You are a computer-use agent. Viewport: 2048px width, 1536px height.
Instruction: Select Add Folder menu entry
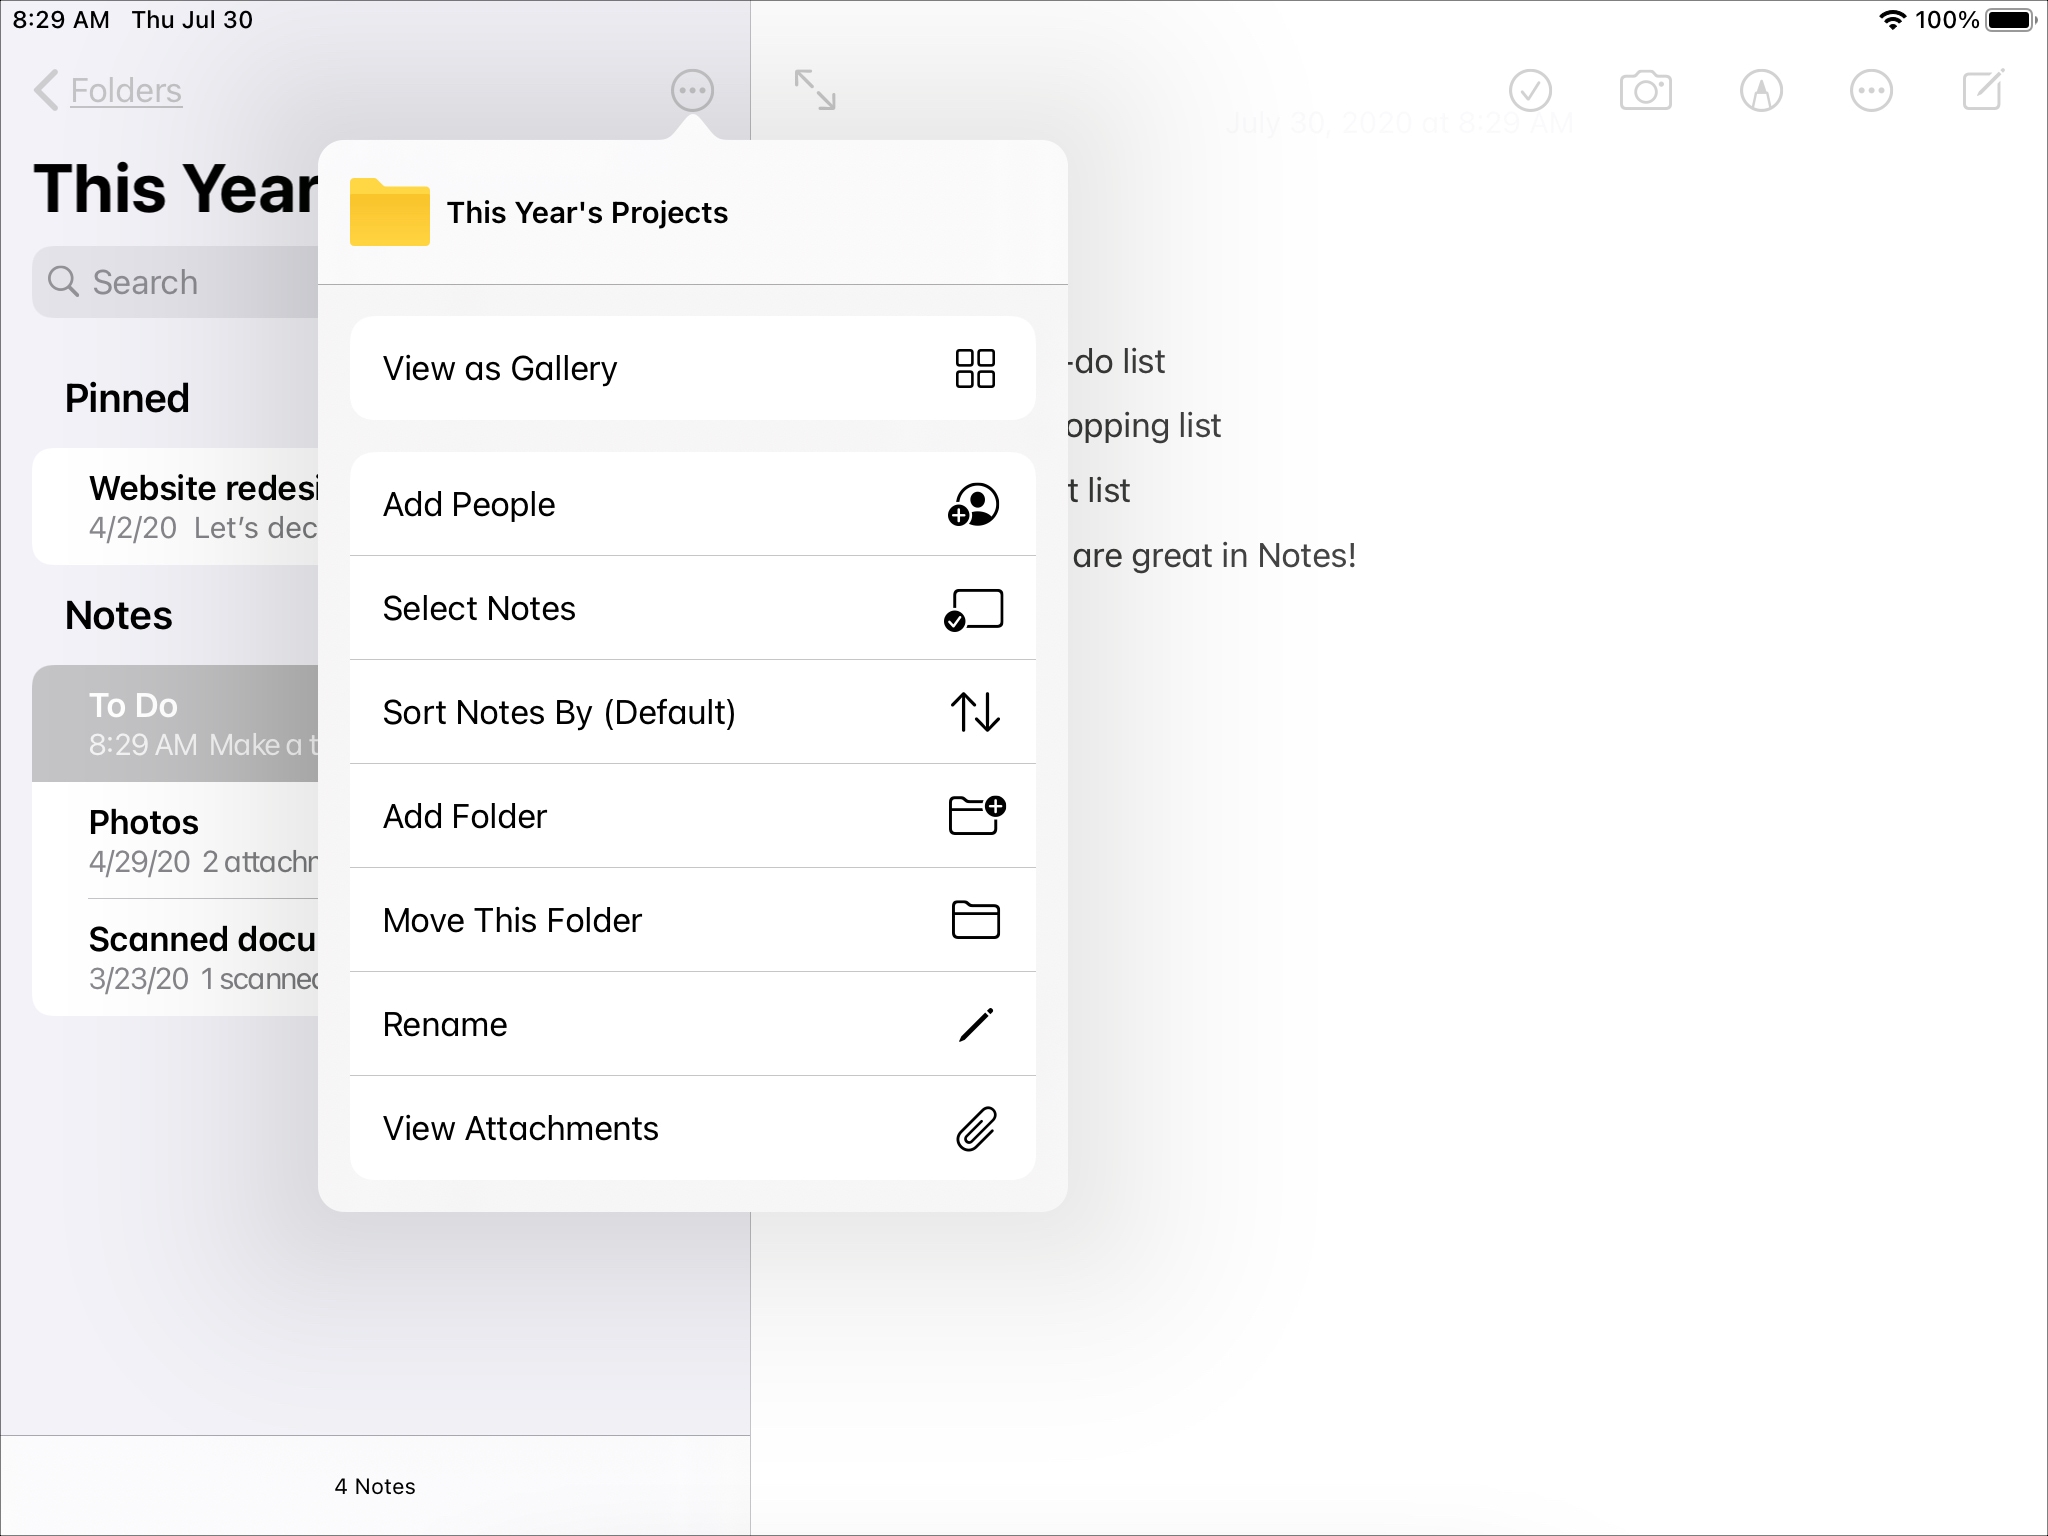pyautogui.click(x=692, y=816)
